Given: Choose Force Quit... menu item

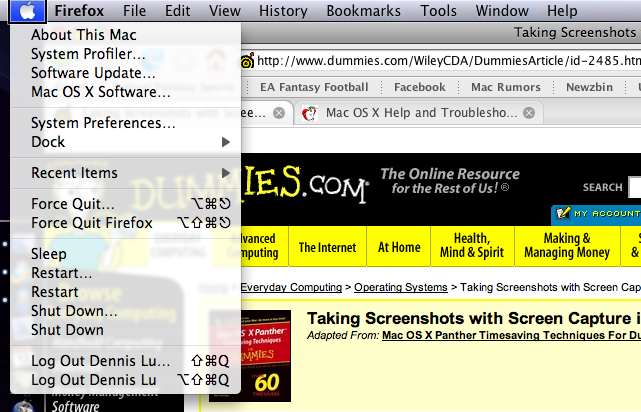Looking at the screenshot, I should [x=125, y=204].
